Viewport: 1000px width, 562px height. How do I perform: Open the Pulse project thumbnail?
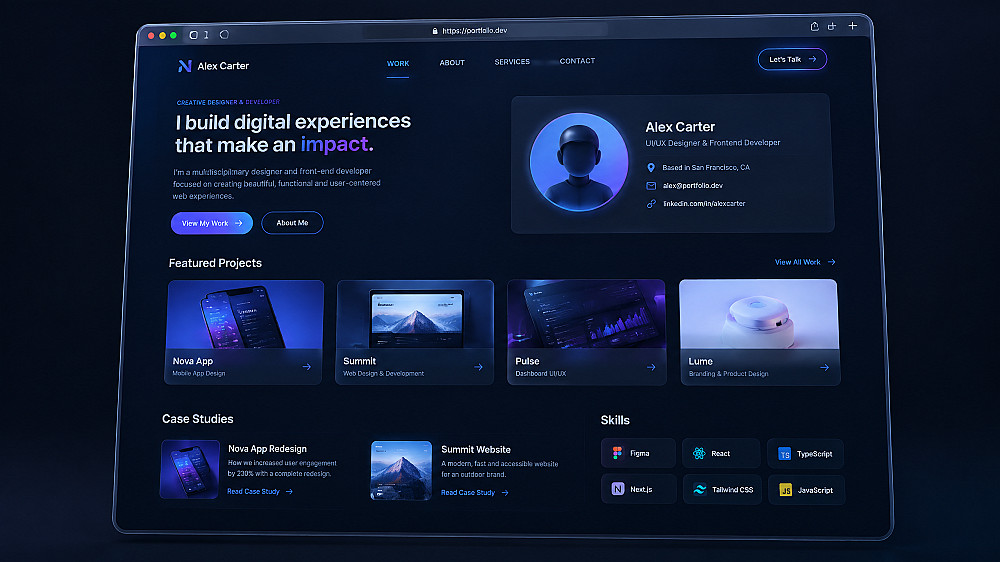pyautogui.click(x=586, y=314)
